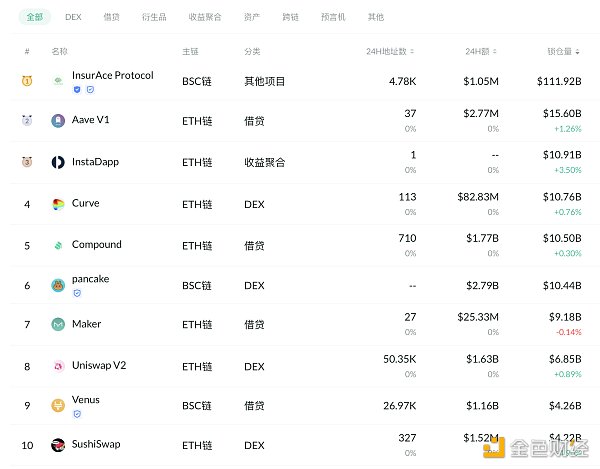Select the 全部 category filter
600x469 pixels.
click(x=34, y=17)
